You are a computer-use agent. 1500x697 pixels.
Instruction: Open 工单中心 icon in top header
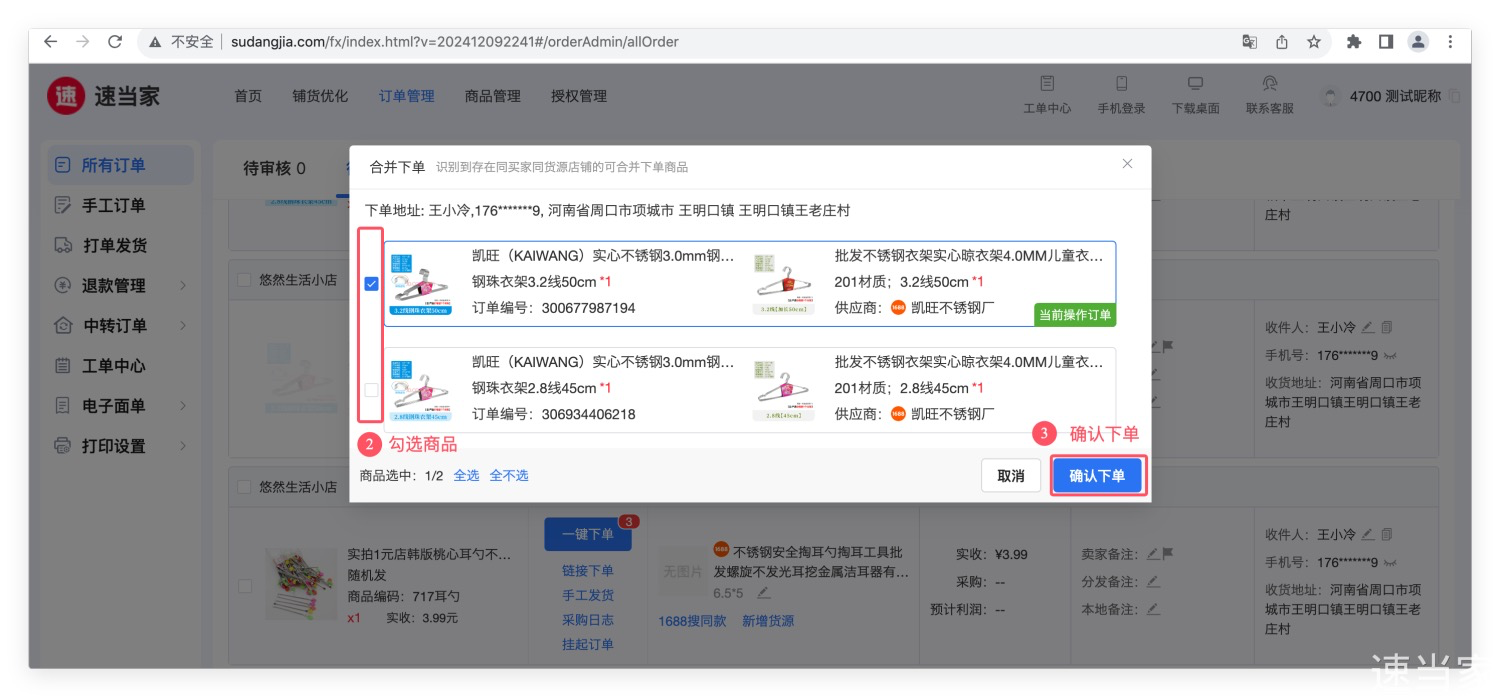1046,84
